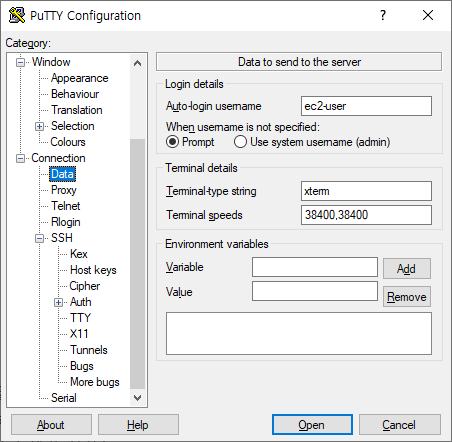Open the Translation category
Image resolution: width=452 pixels, height=442 pixels.
tap(77, 110)
